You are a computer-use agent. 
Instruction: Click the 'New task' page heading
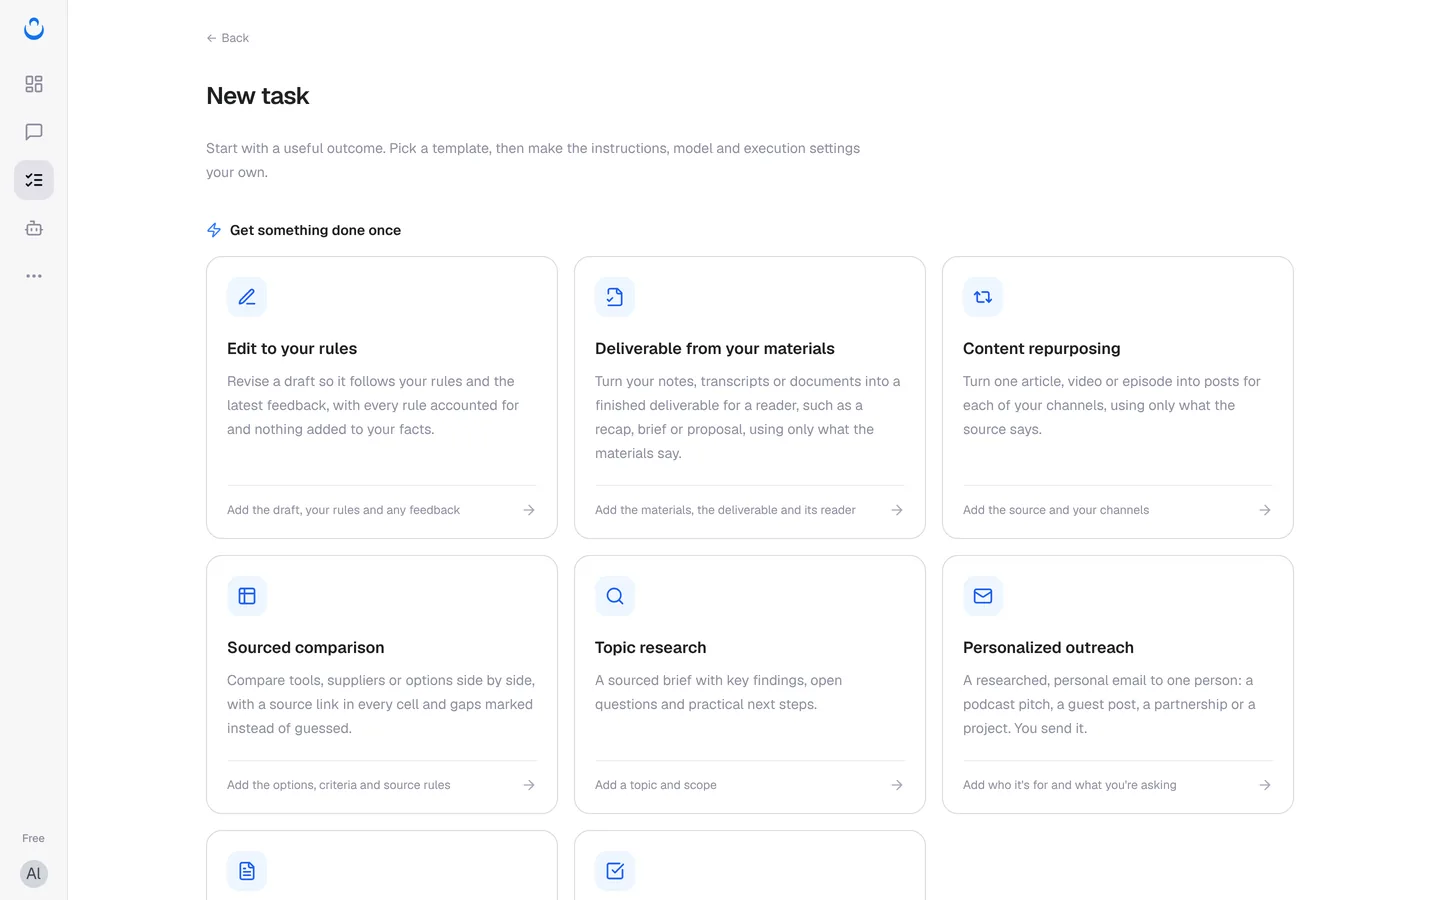pyautogui.click(x=257, y=96)
